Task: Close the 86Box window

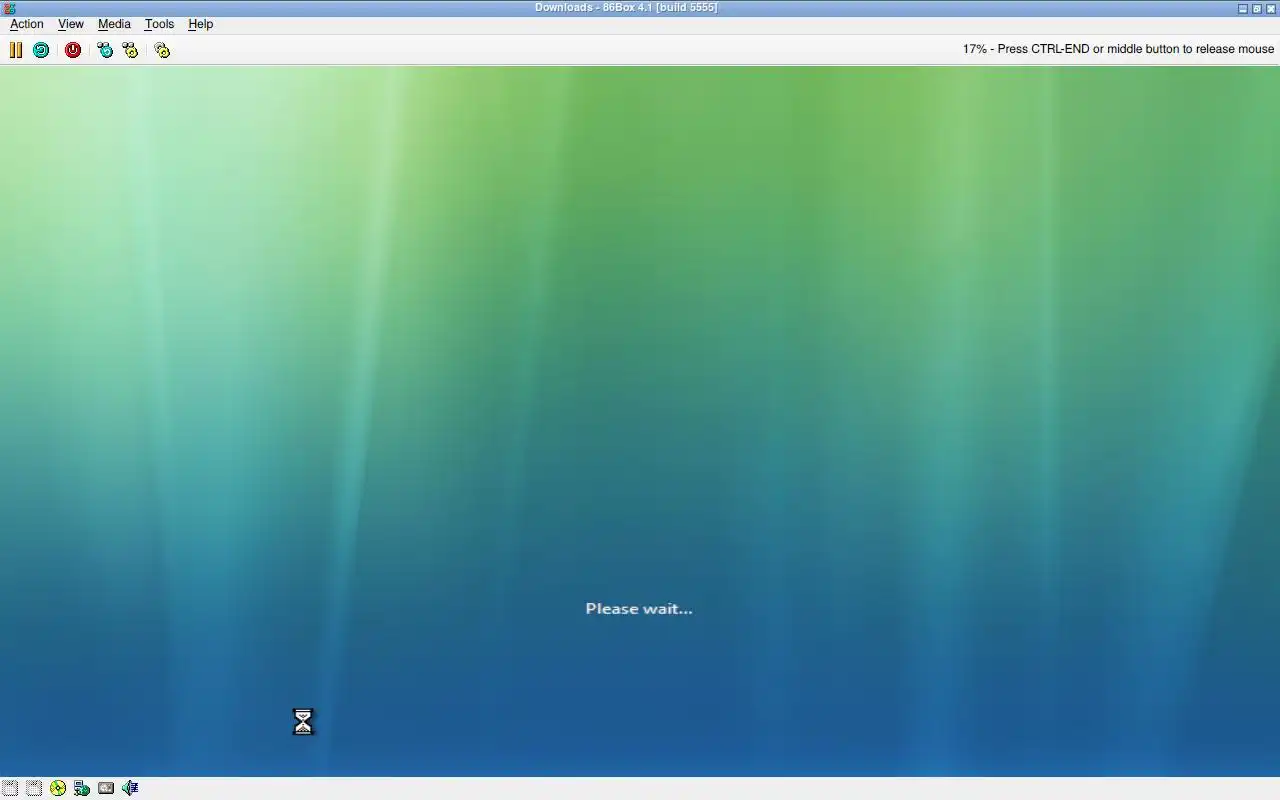Action: 1271,8
